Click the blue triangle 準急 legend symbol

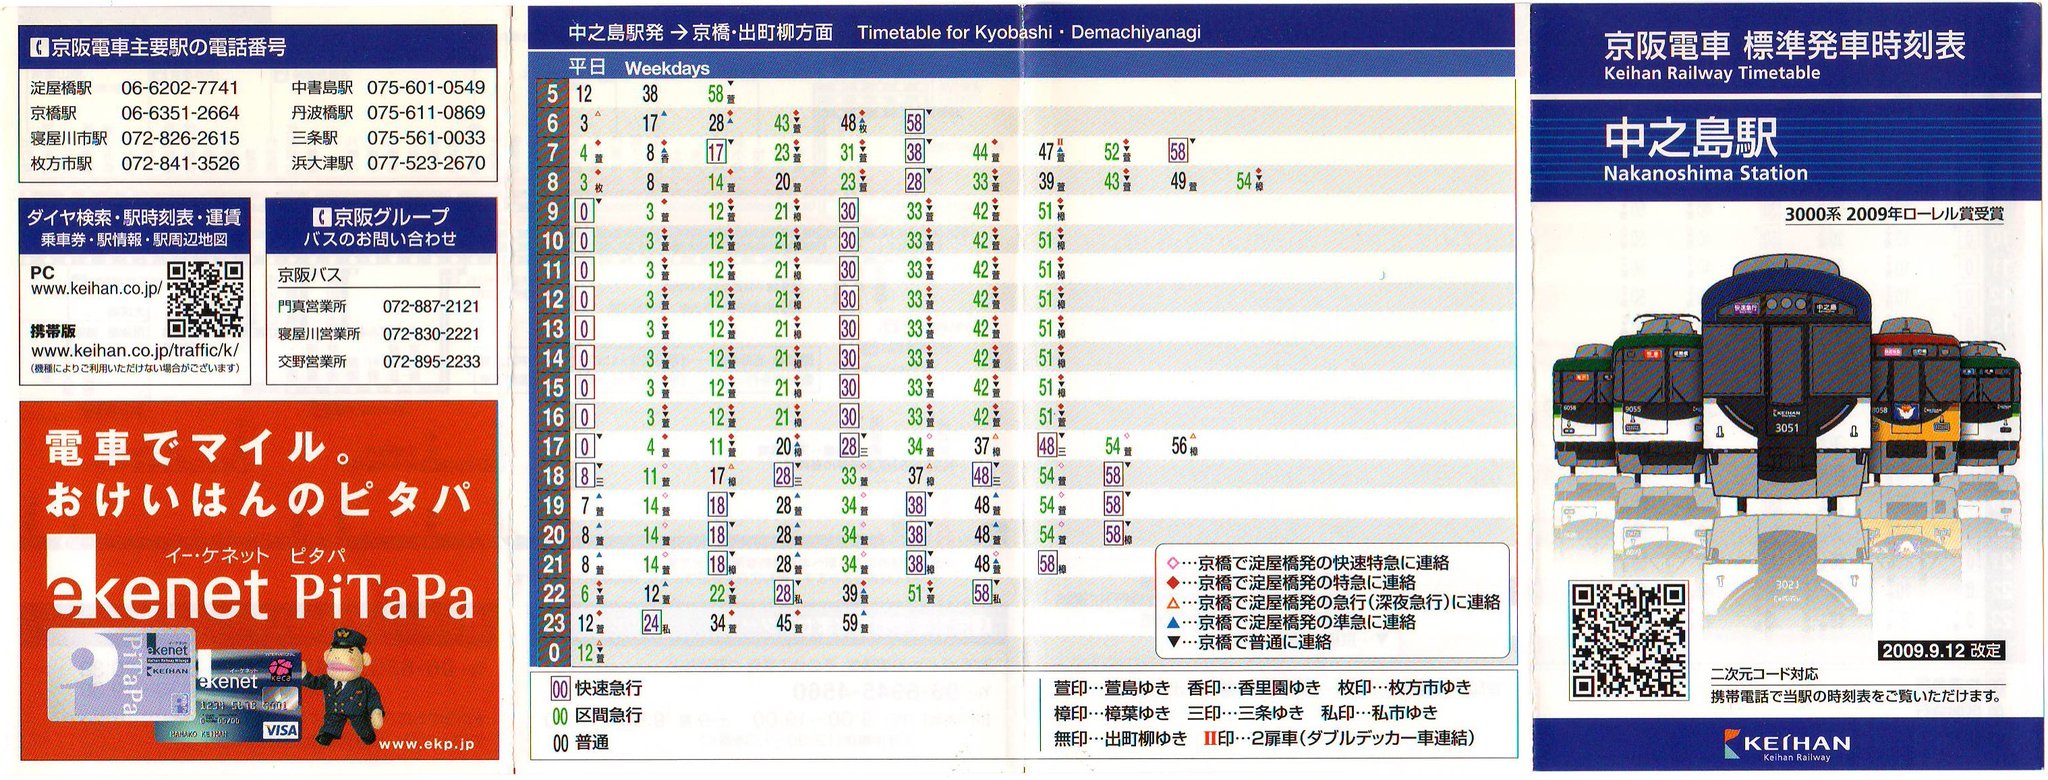point(1173,622)
